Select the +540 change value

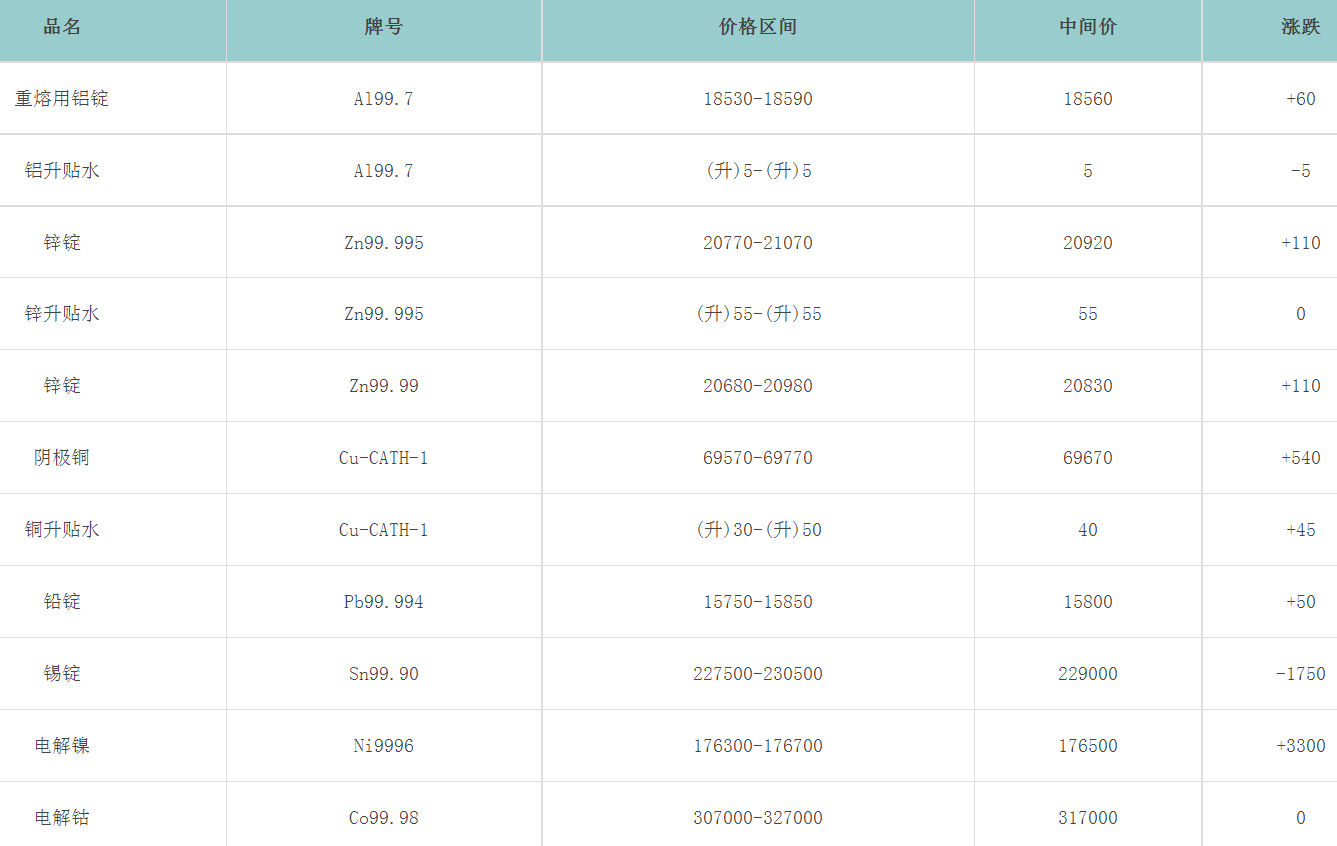coord(1300,458)
